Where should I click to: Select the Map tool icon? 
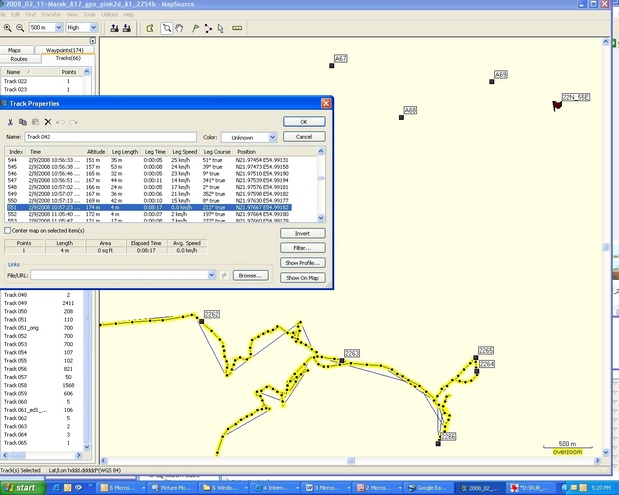pos(150,28)
